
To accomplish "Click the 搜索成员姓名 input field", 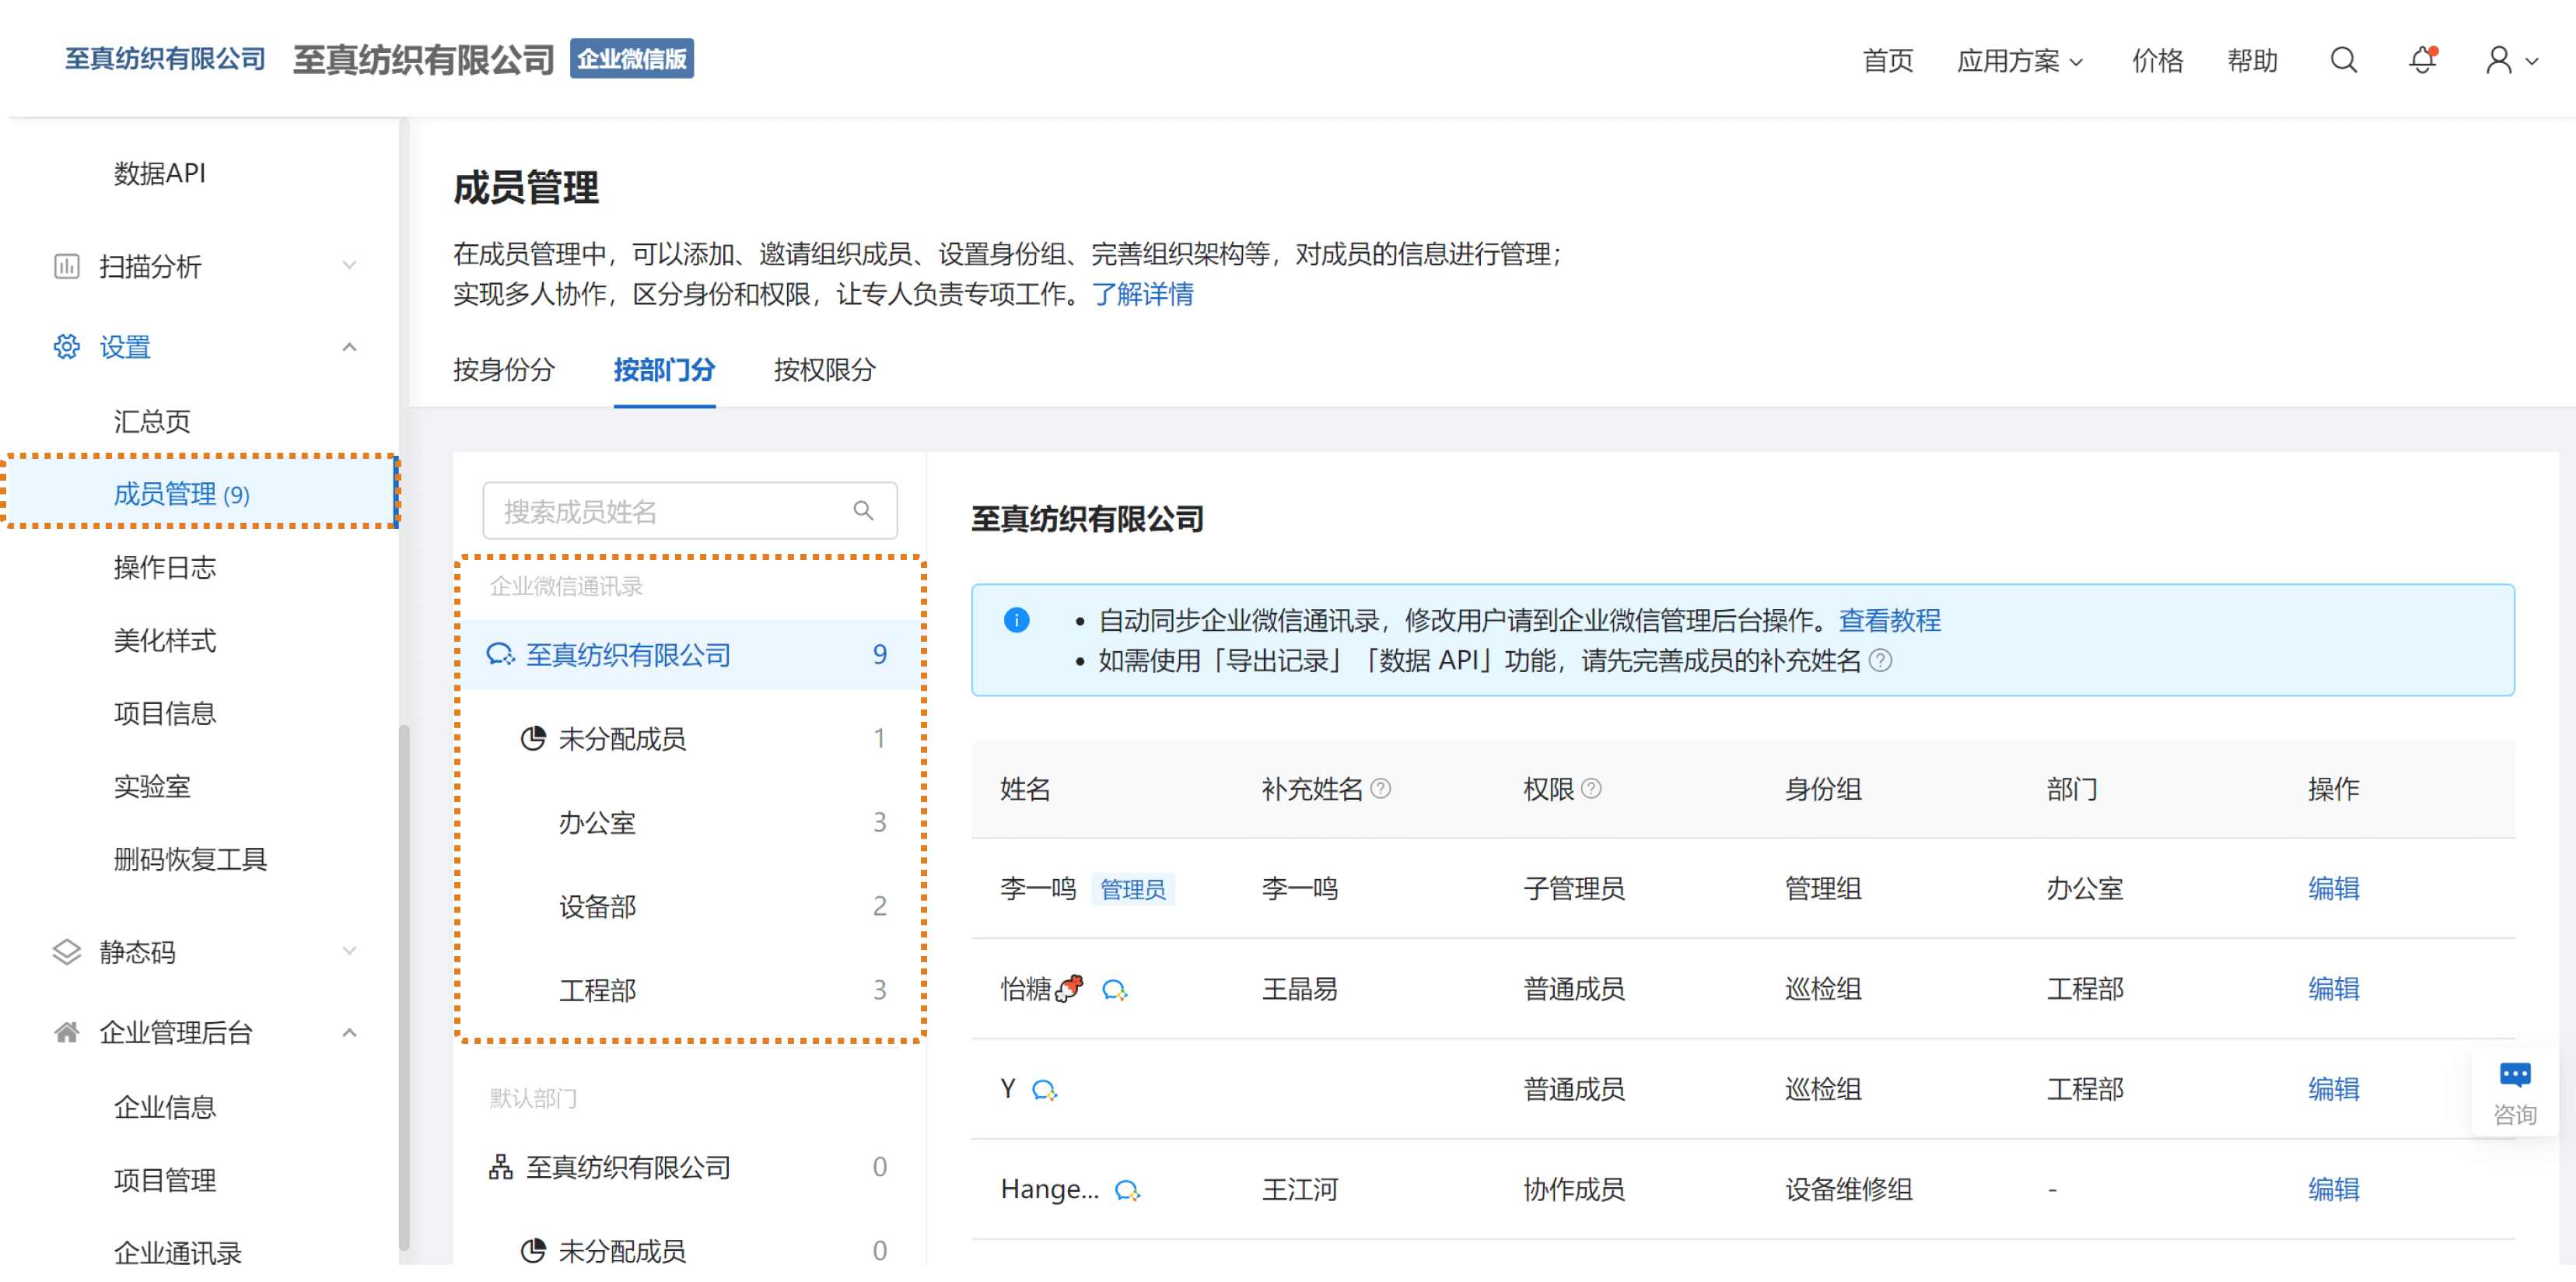I will point(690,511).
